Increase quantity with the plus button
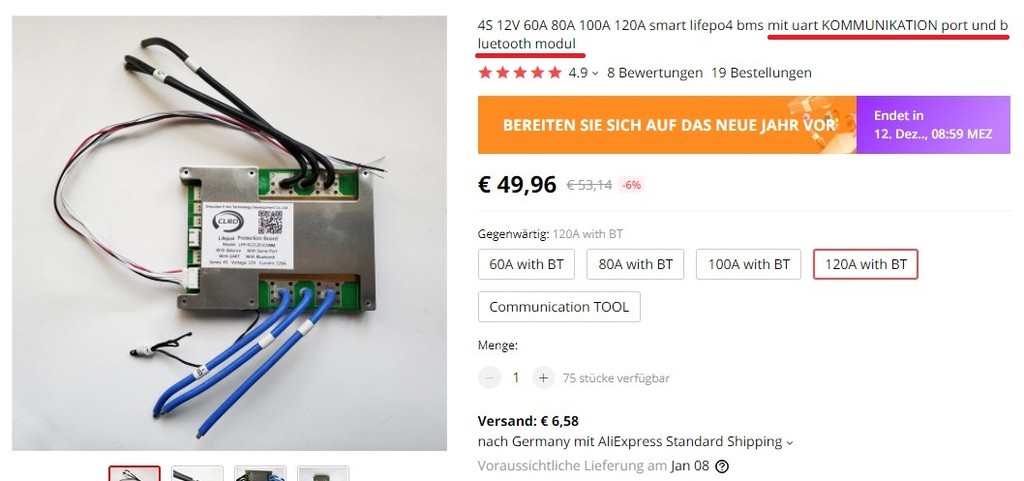The width and height of the screenshot is (1024, 481). click(x=543, y=377)
